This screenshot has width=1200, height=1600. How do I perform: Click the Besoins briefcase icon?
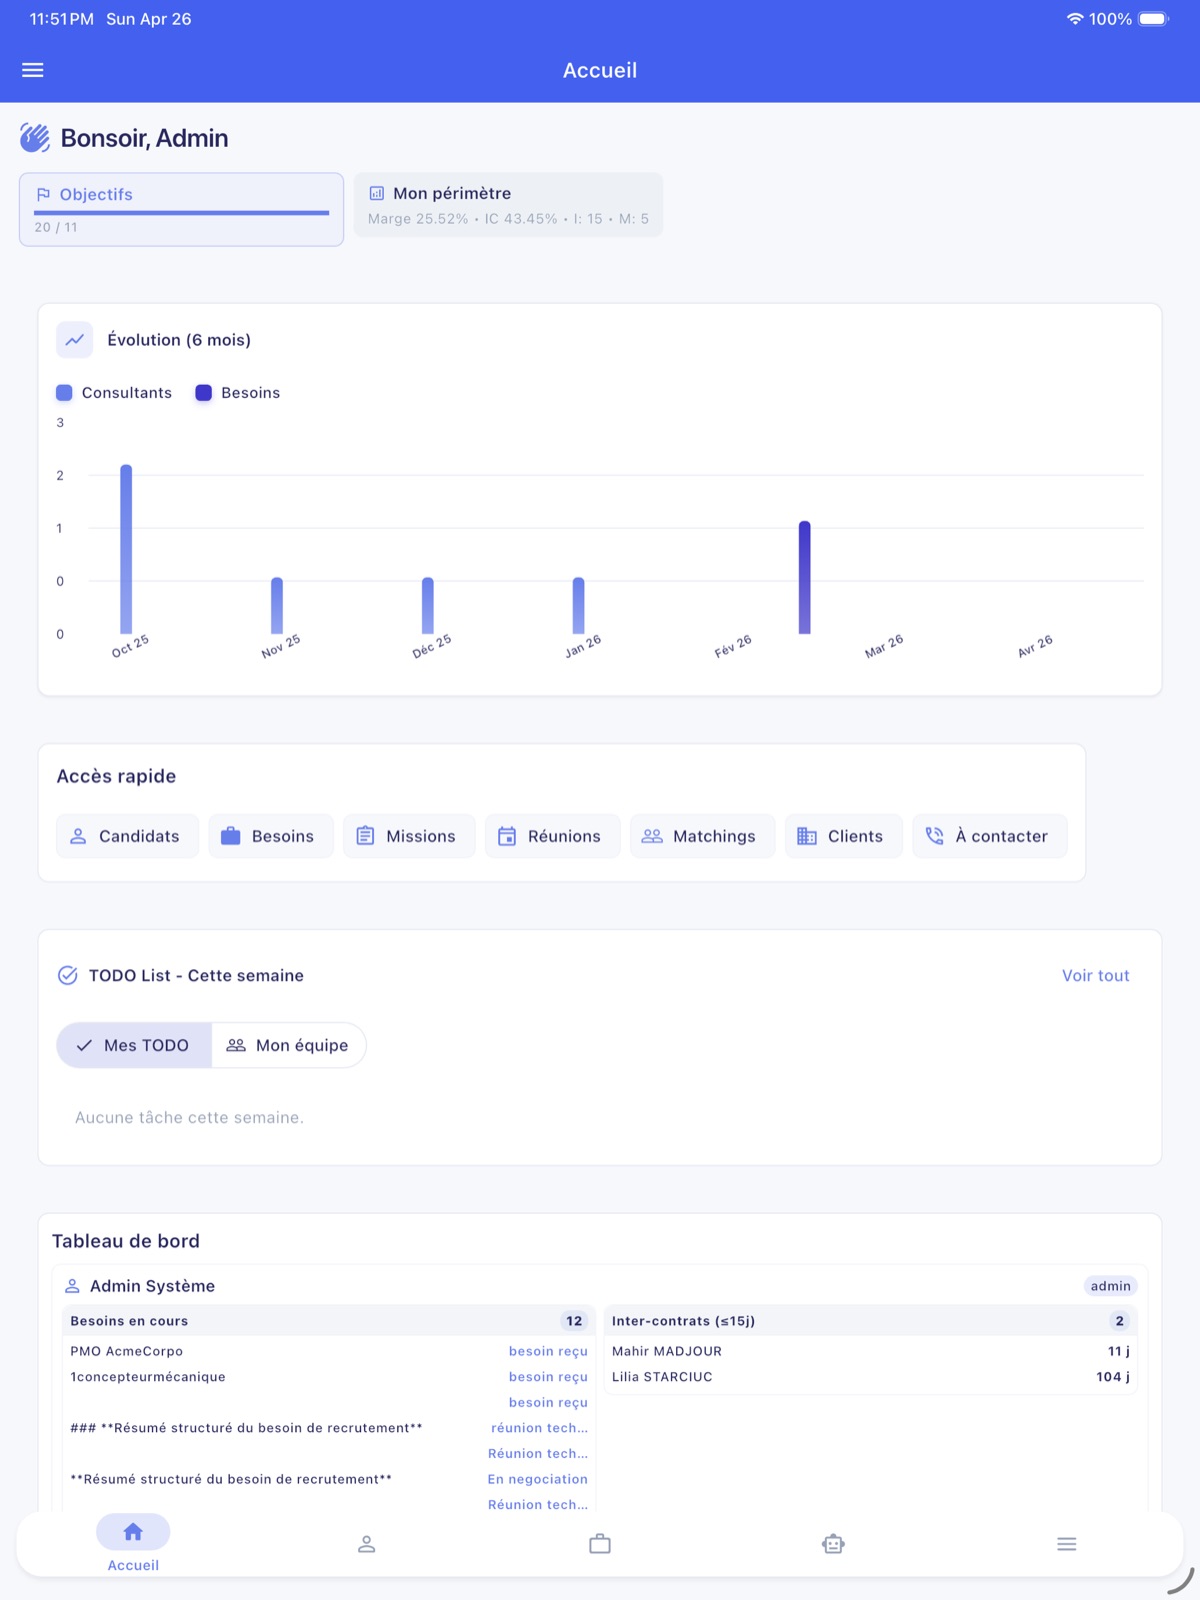(231, 836)
